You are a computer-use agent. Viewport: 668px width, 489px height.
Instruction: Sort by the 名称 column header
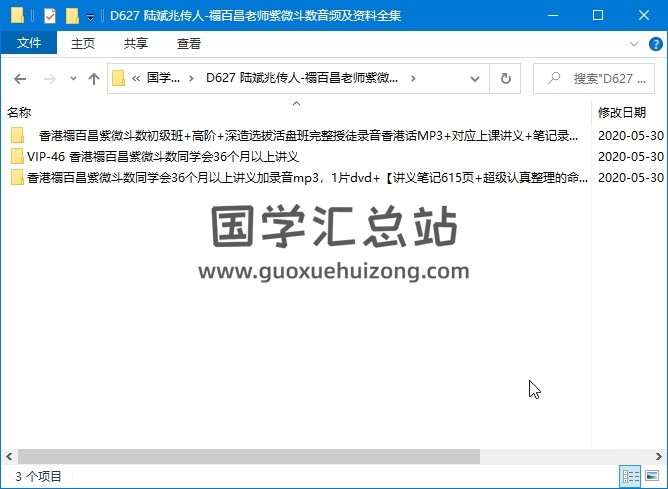19,112
